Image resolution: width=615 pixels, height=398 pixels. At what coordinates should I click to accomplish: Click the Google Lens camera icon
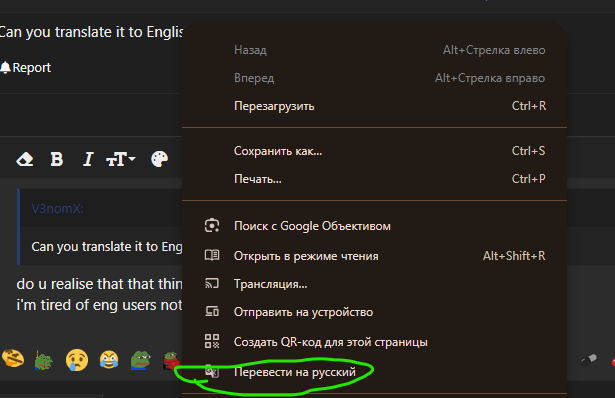[212, 225]
